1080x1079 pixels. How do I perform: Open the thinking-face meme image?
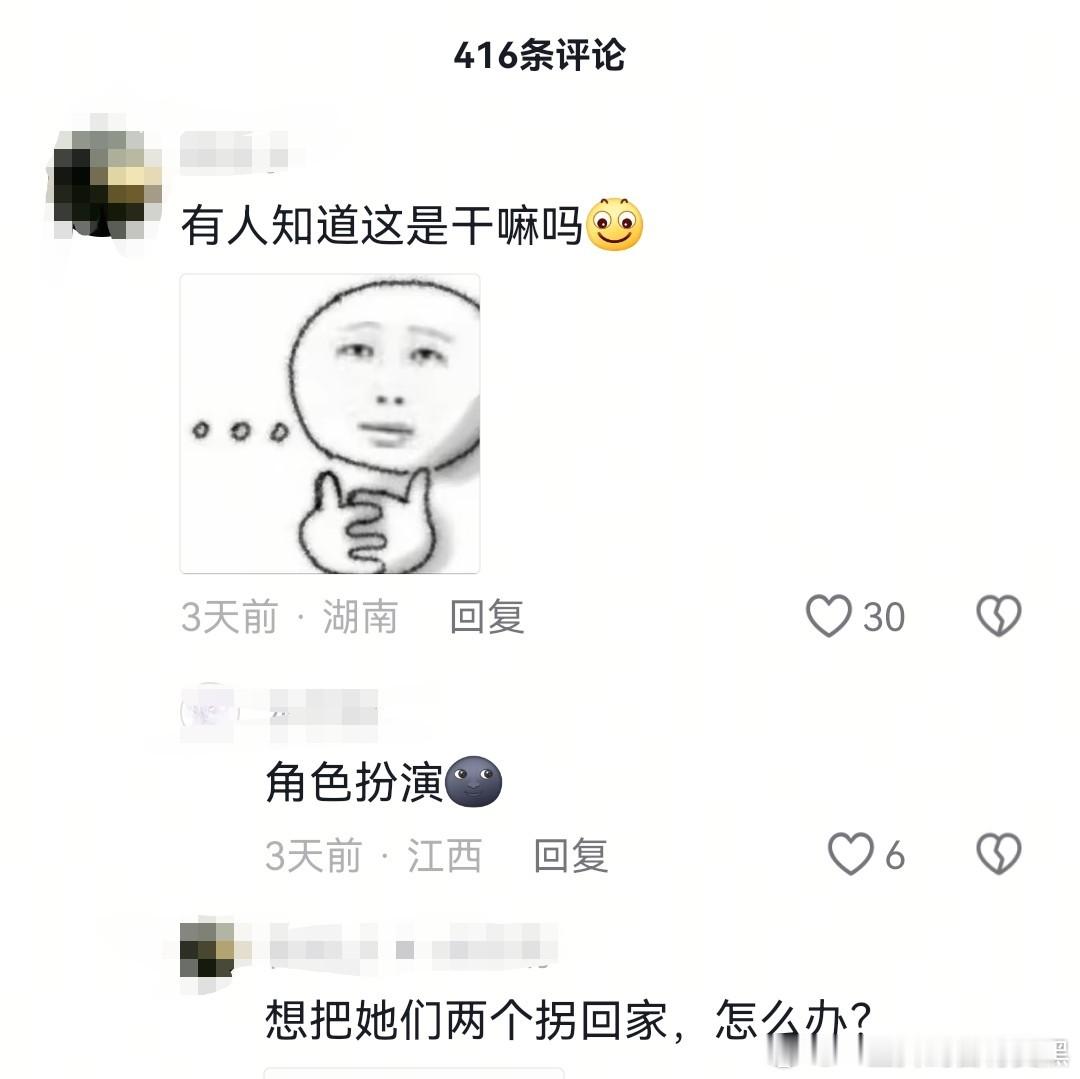click(330, 423)
